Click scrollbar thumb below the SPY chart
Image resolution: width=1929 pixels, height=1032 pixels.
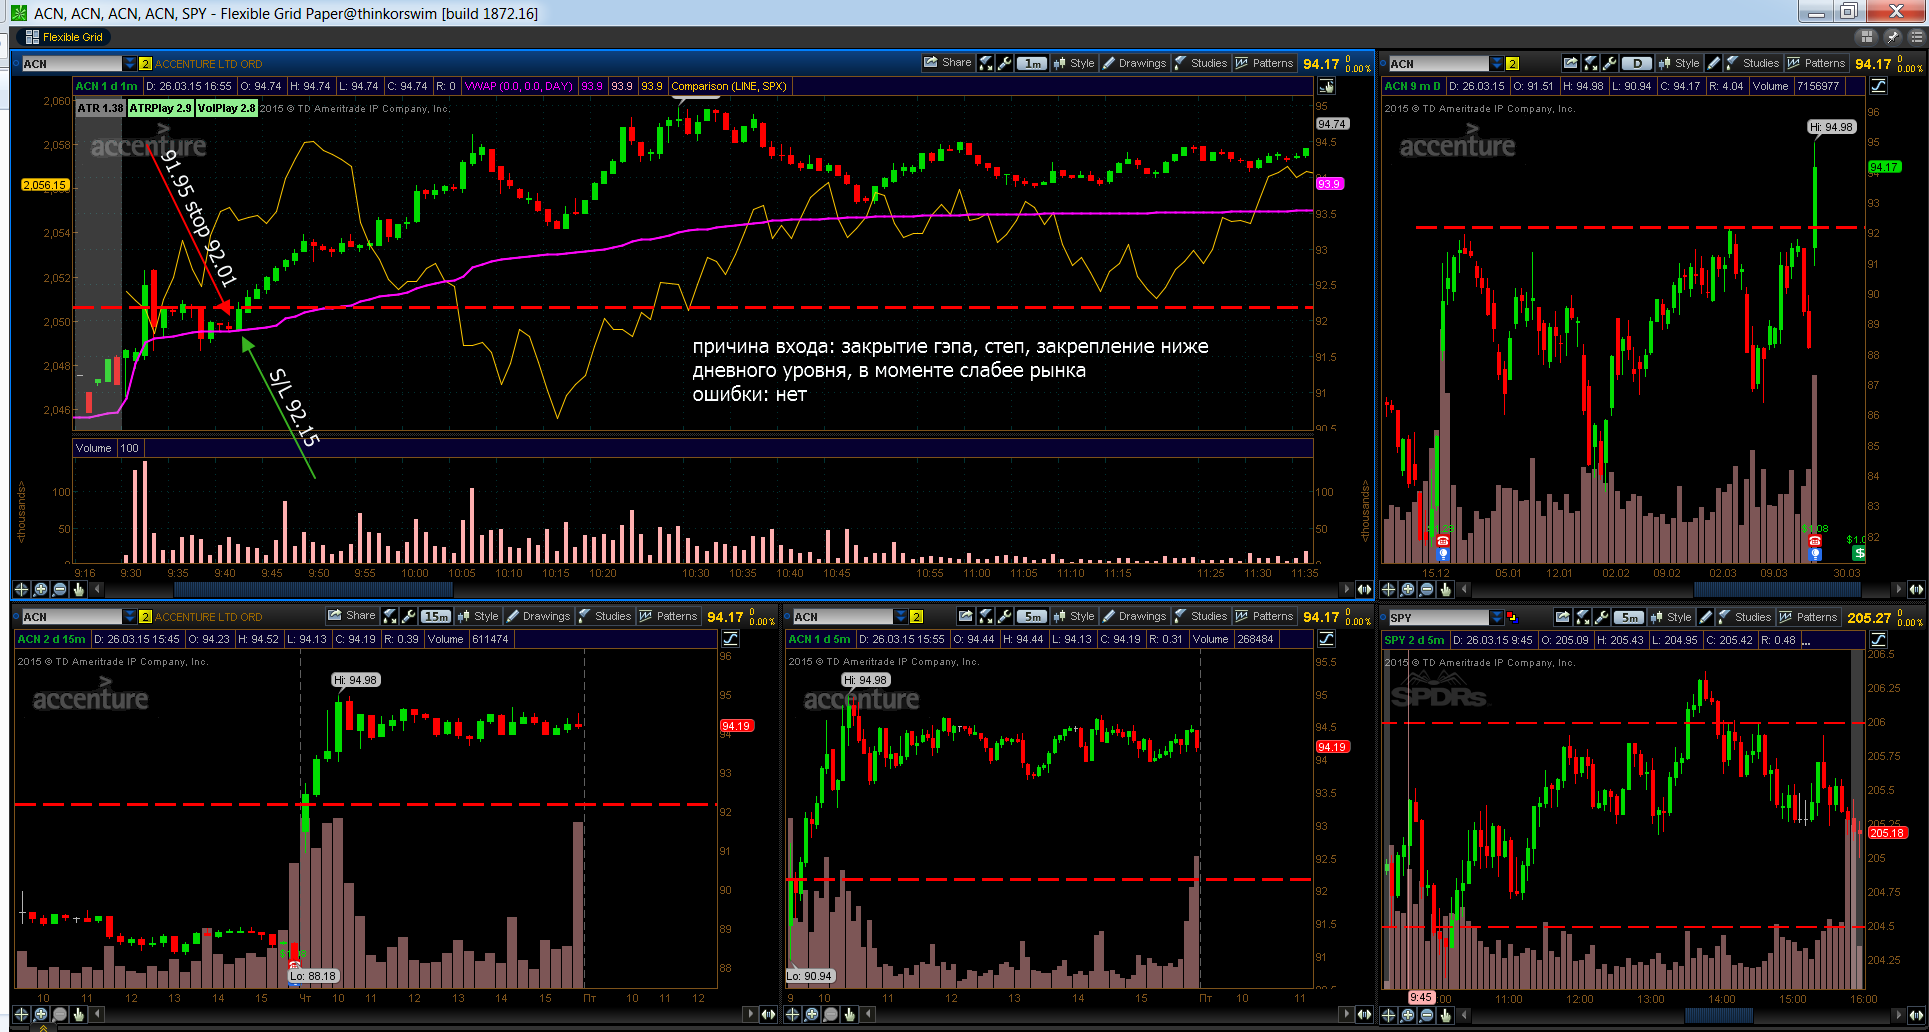(1719, 1015)
